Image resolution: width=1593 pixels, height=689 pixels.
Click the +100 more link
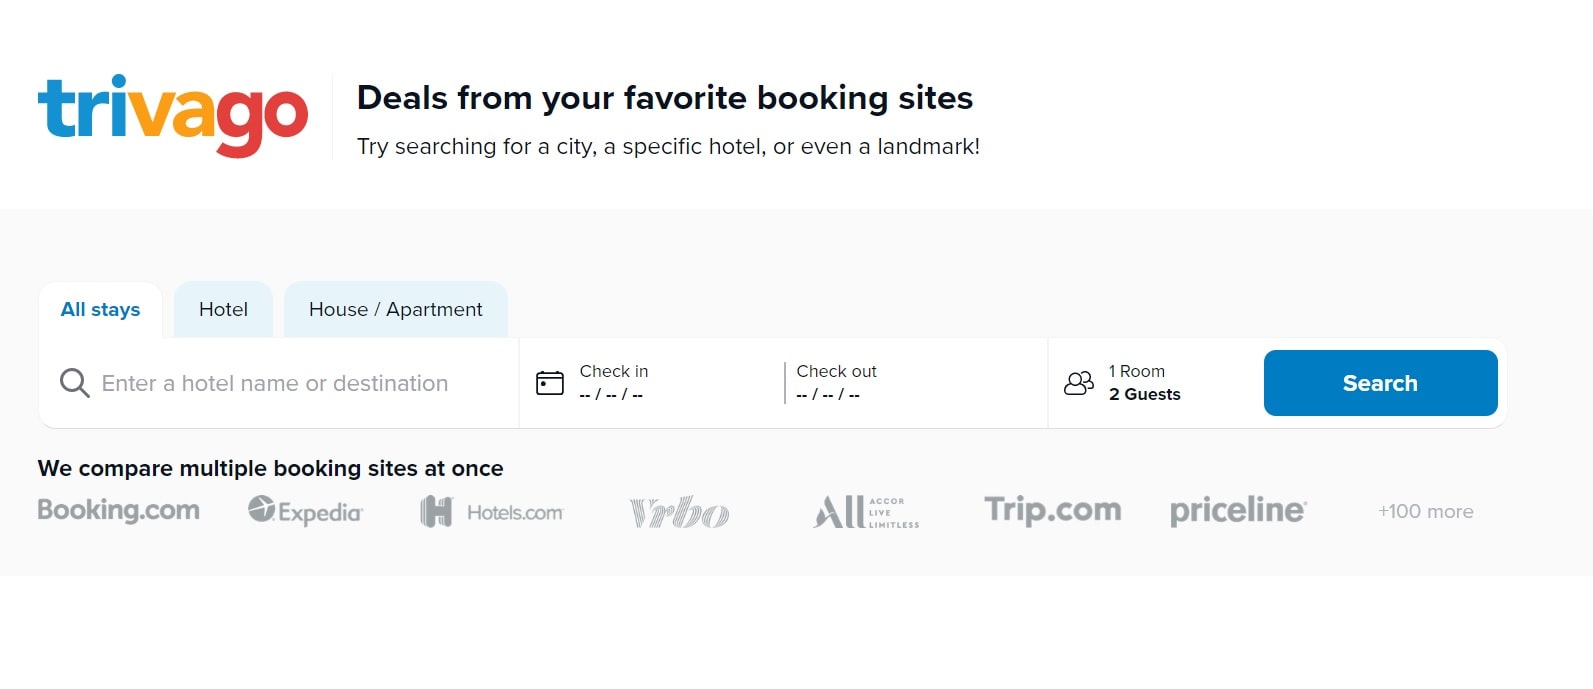coord(1424,510)
